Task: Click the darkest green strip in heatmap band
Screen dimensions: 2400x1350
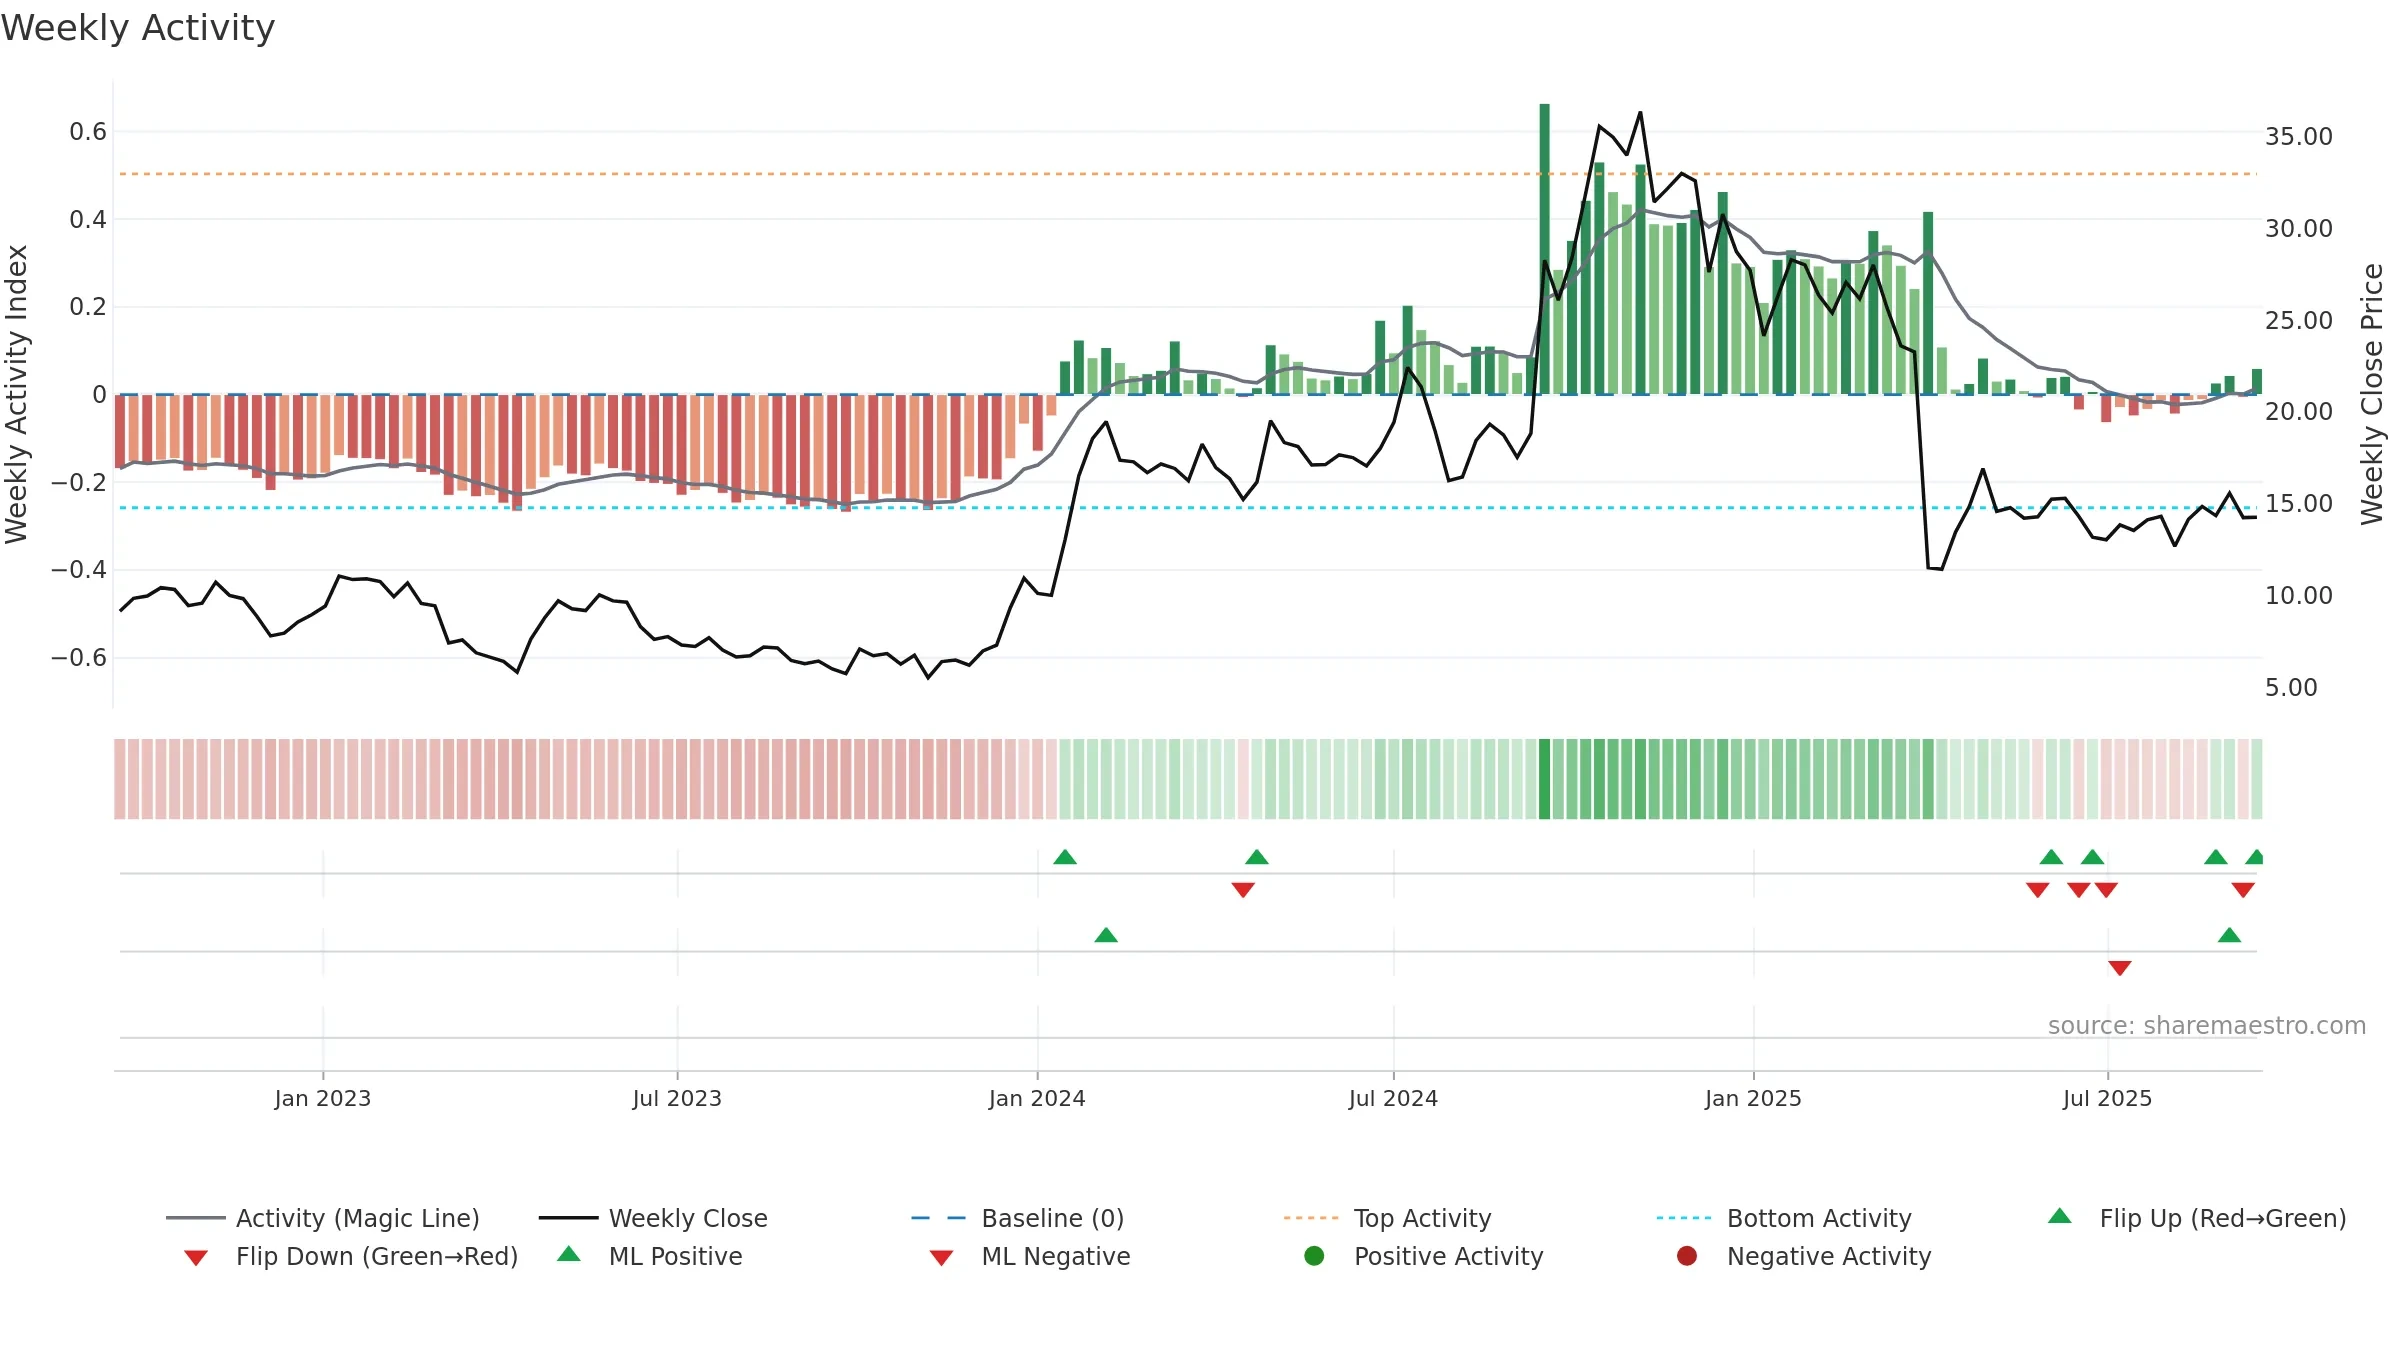Action: coord(1544,779)
